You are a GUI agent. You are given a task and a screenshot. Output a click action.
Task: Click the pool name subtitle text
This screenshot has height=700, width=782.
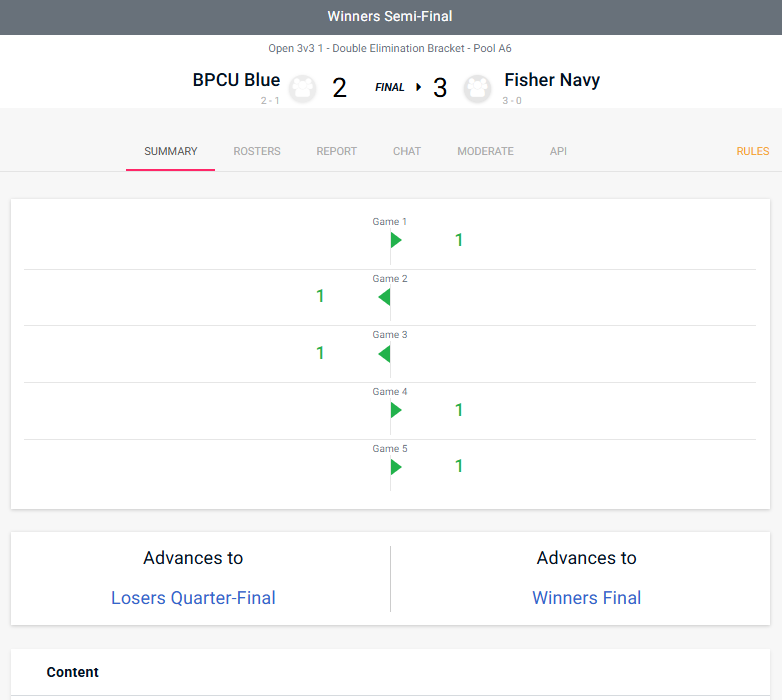(390, 48)
